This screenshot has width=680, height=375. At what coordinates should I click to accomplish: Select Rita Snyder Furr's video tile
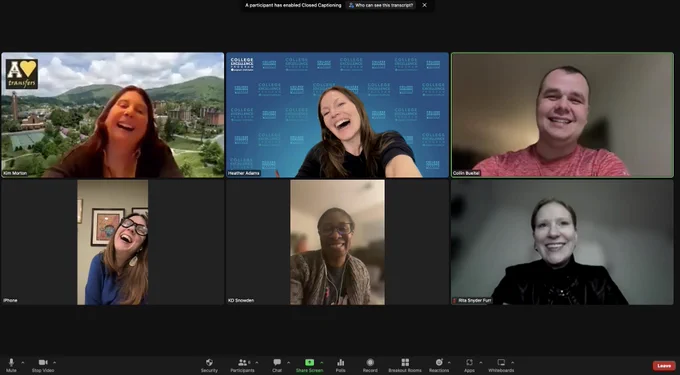(x=562, y=242)
